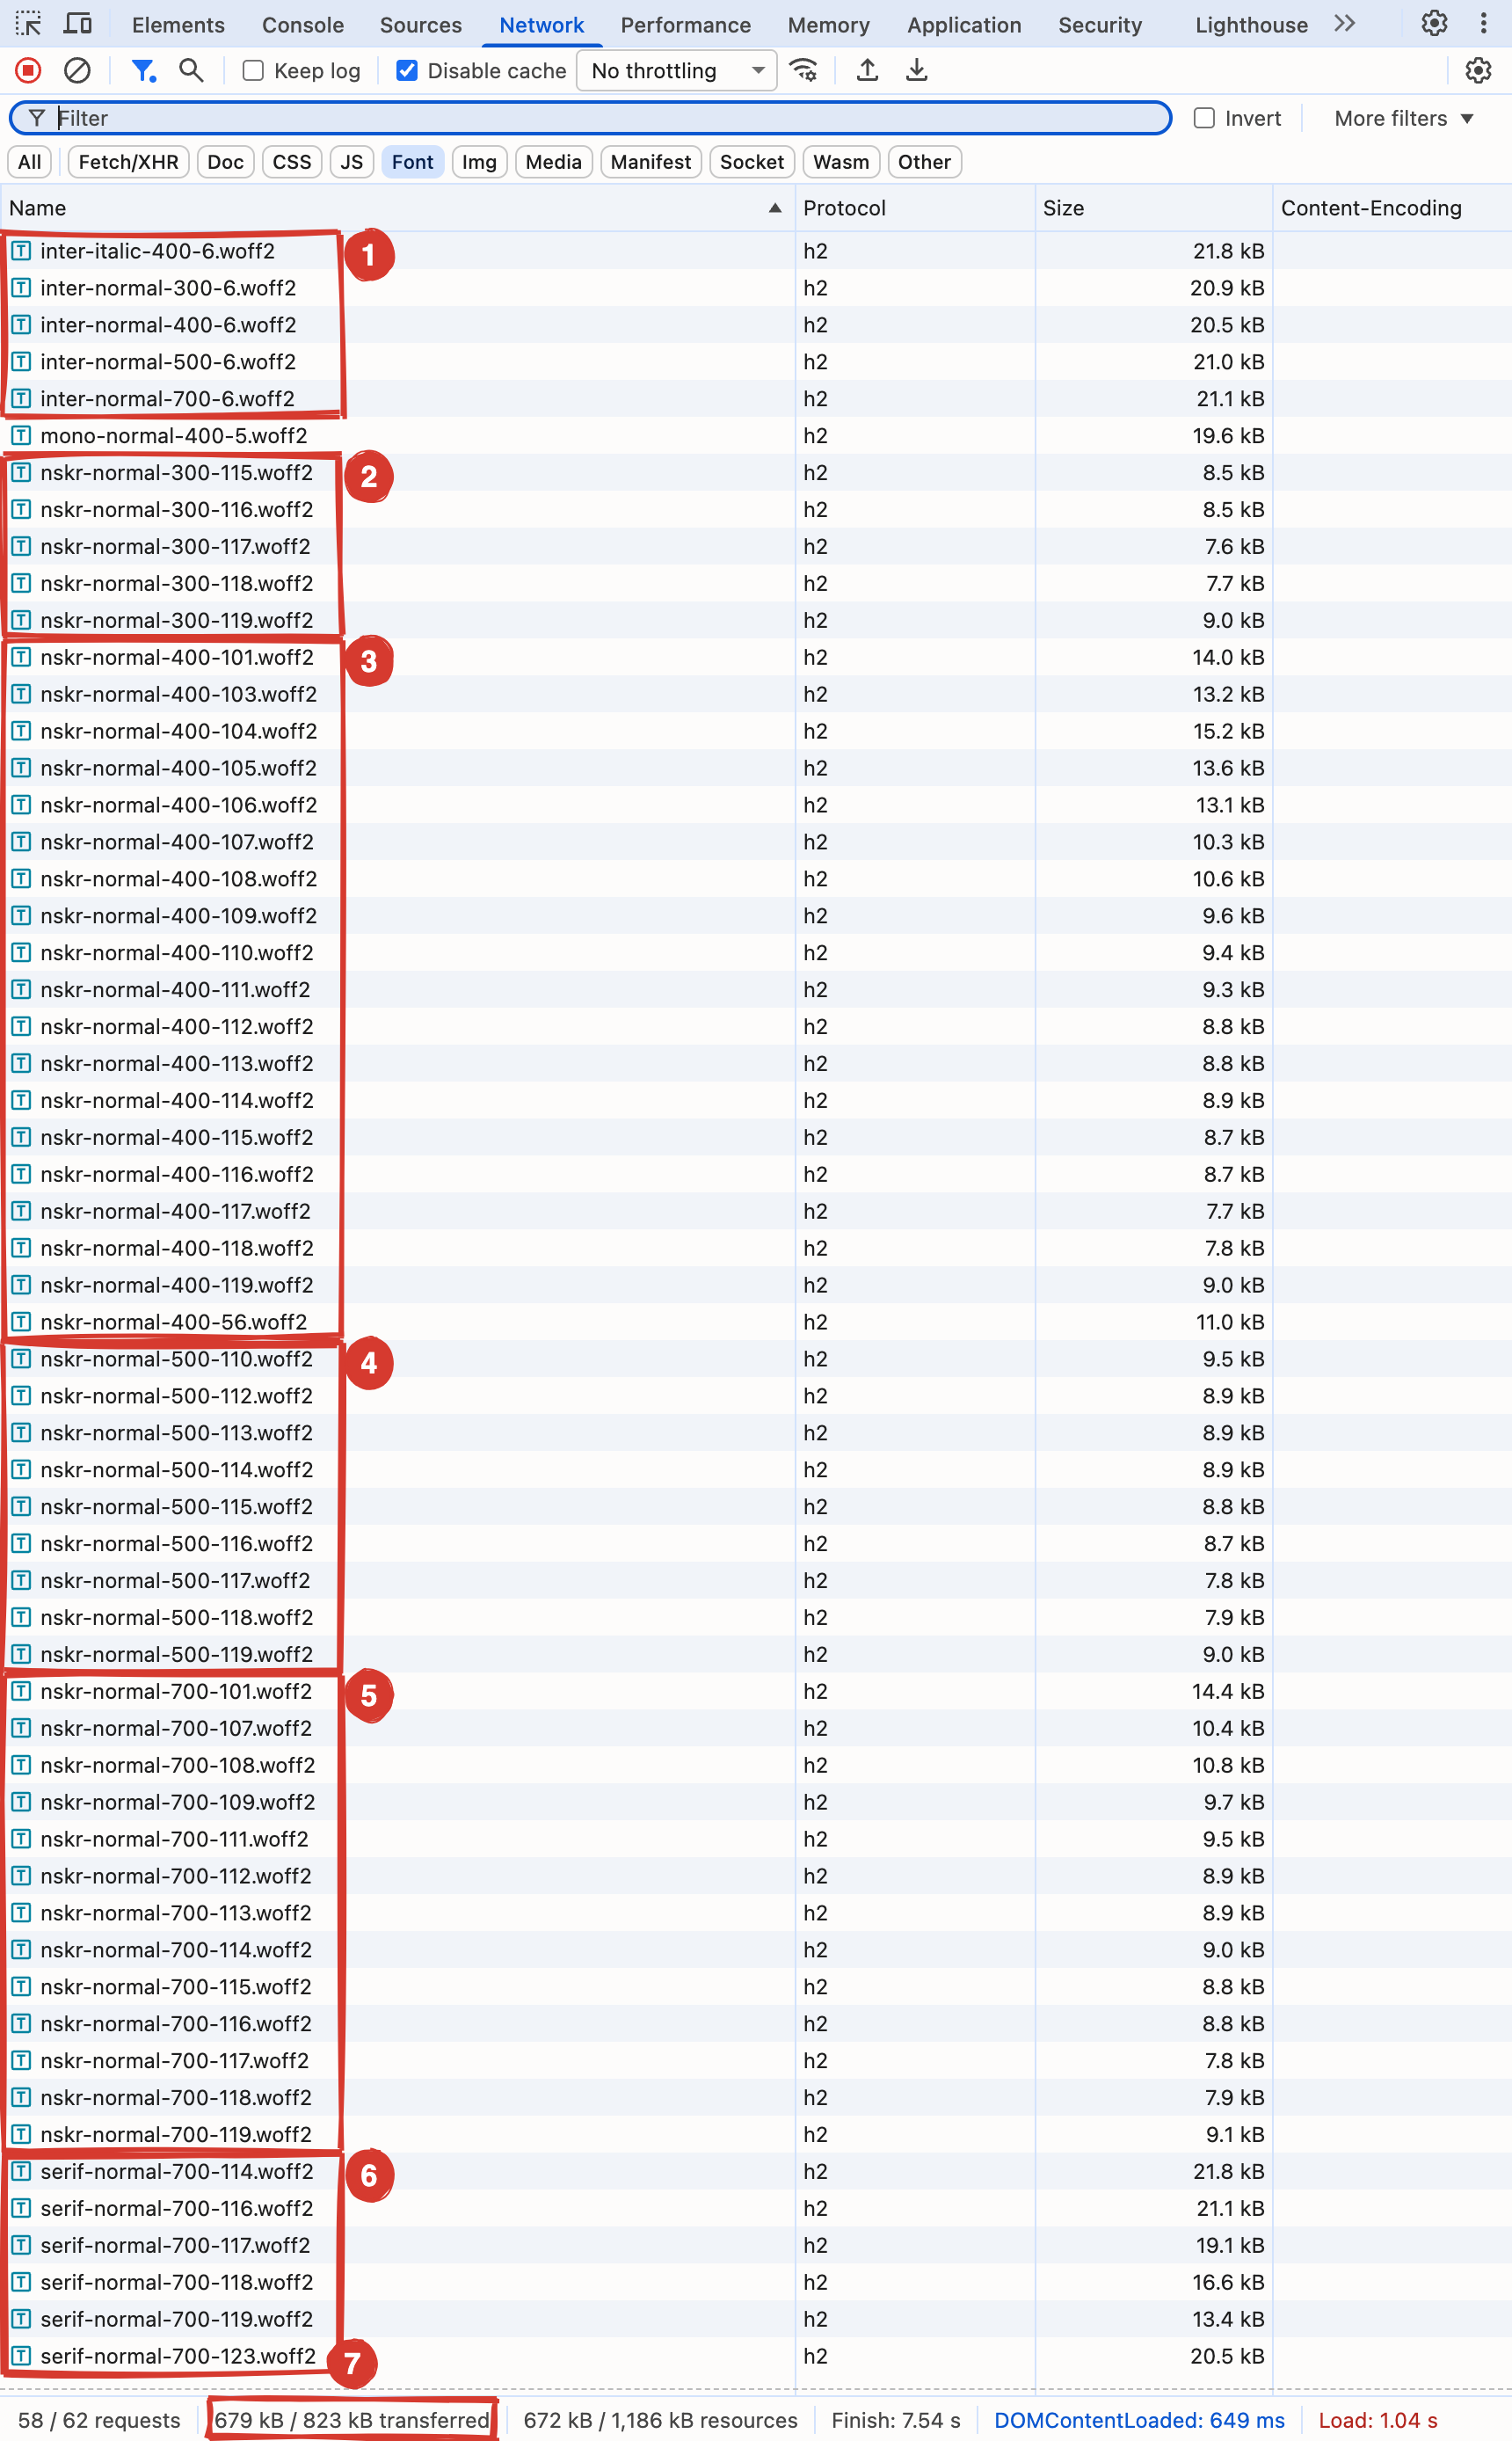Viewport: 1512px width, 2441px height.
Task: Select the All filter type
Action: (30, 162)
